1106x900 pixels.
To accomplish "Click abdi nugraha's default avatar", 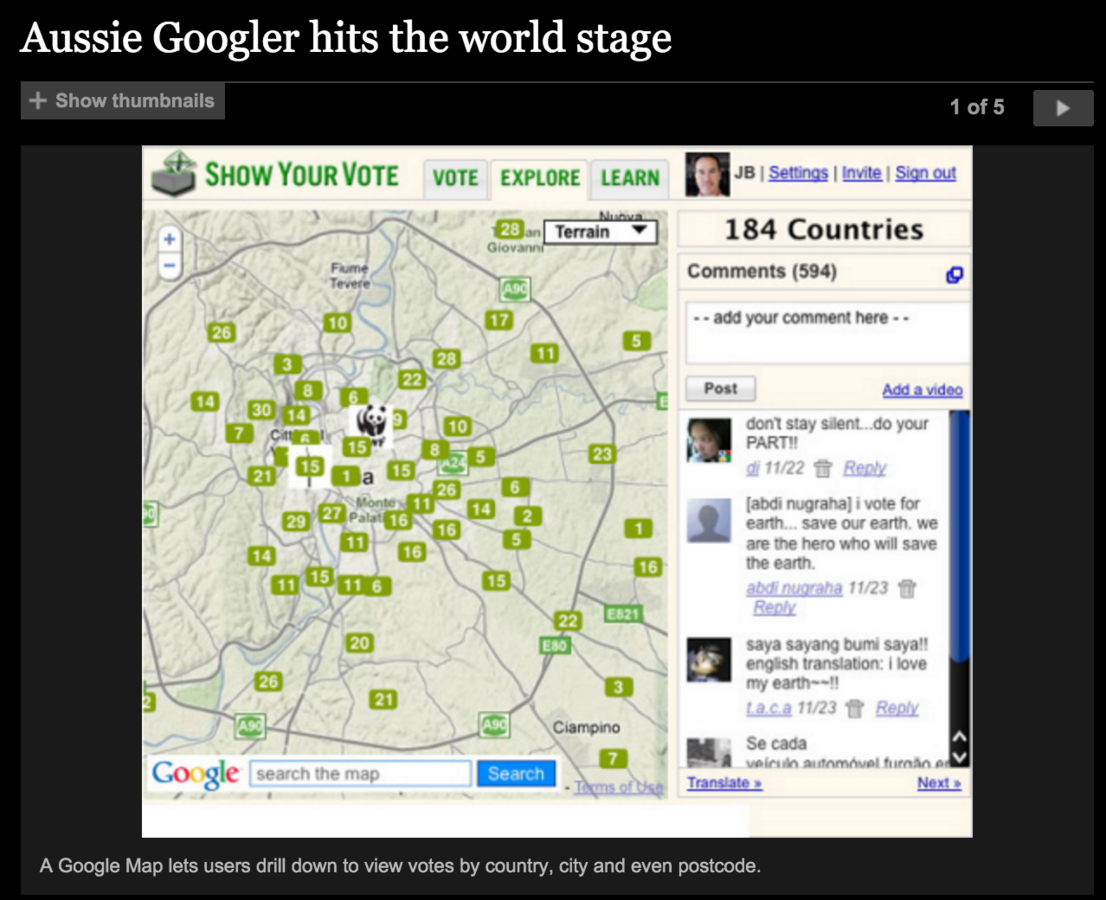I will pos(709,521).
